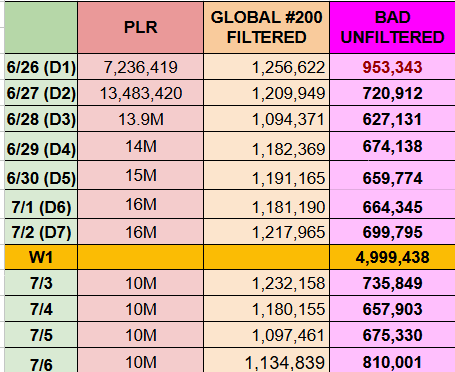The width and height of the screenshot is (455, 372).
Task: Select cell 720,912
Action: 392,93
